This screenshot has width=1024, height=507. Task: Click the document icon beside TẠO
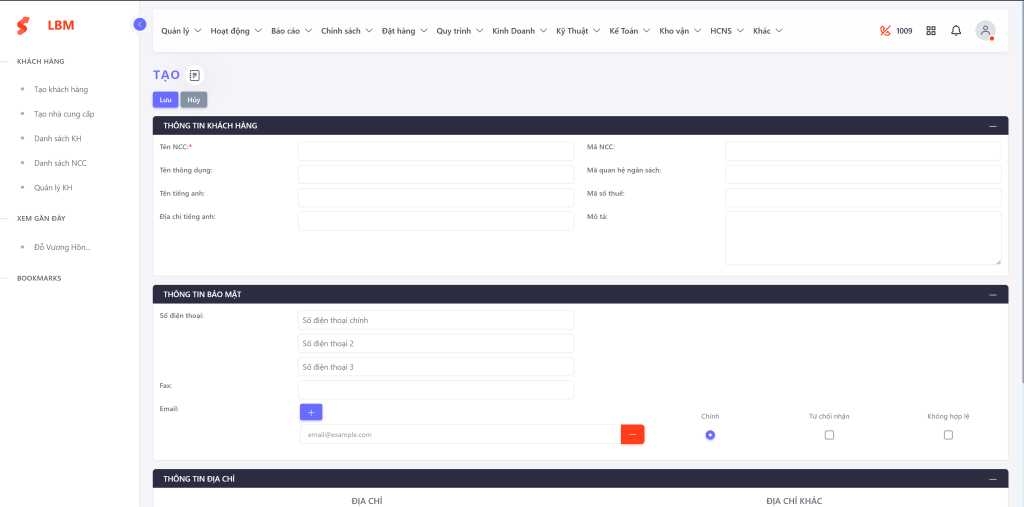(195, 75)
